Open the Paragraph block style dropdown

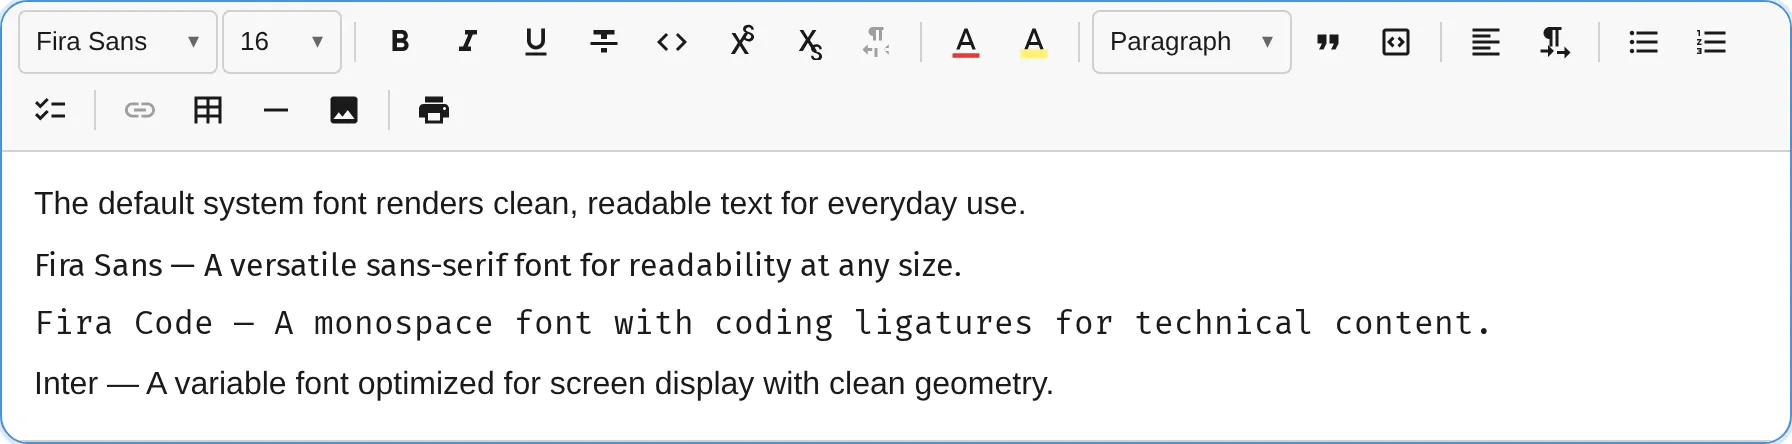pyautogui.click(x=1192, y=42)
